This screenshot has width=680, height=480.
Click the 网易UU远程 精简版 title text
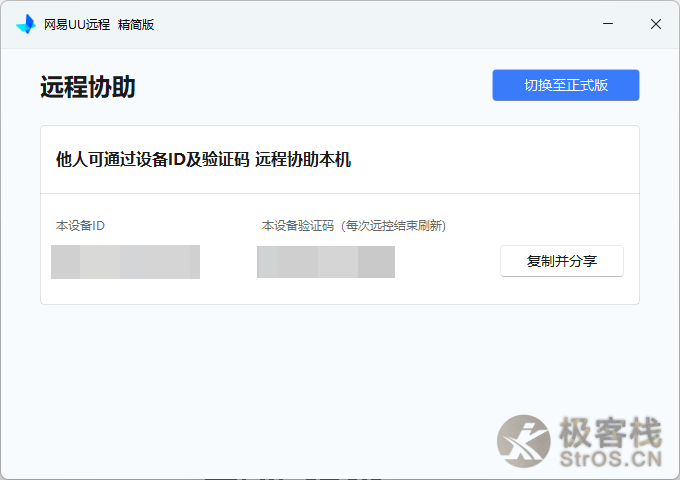tap(99, 25)
